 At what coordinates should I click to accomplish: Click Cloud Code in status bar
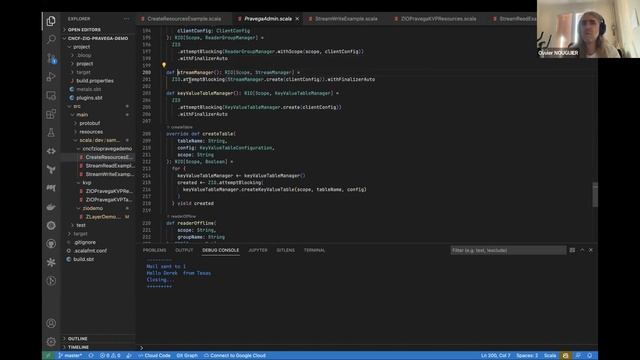154,356
